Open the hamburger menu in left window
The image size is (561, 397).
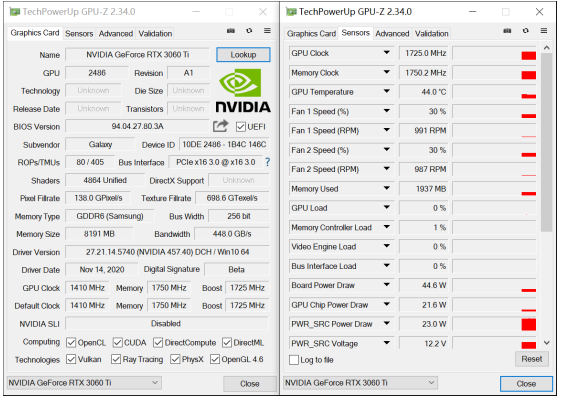[267, 31]
